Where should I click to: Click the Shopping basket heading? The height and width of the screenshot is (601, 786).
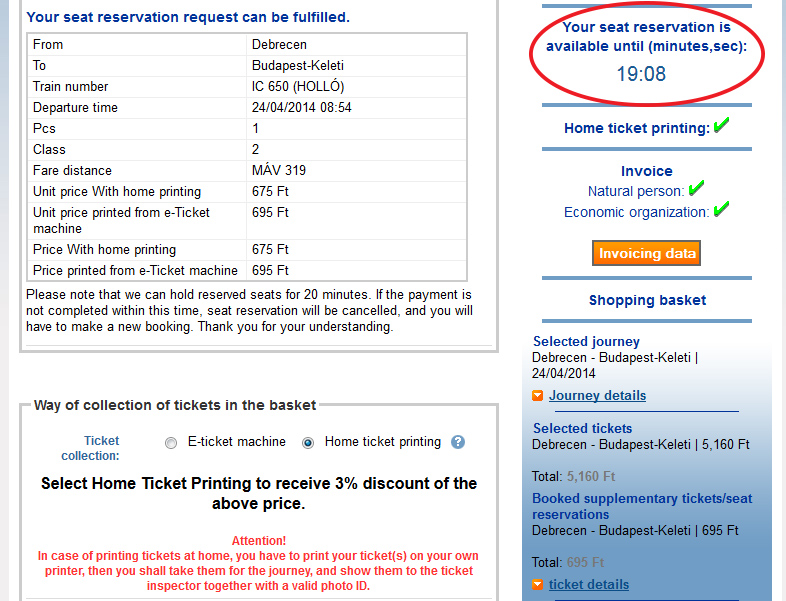pos(647,300)
